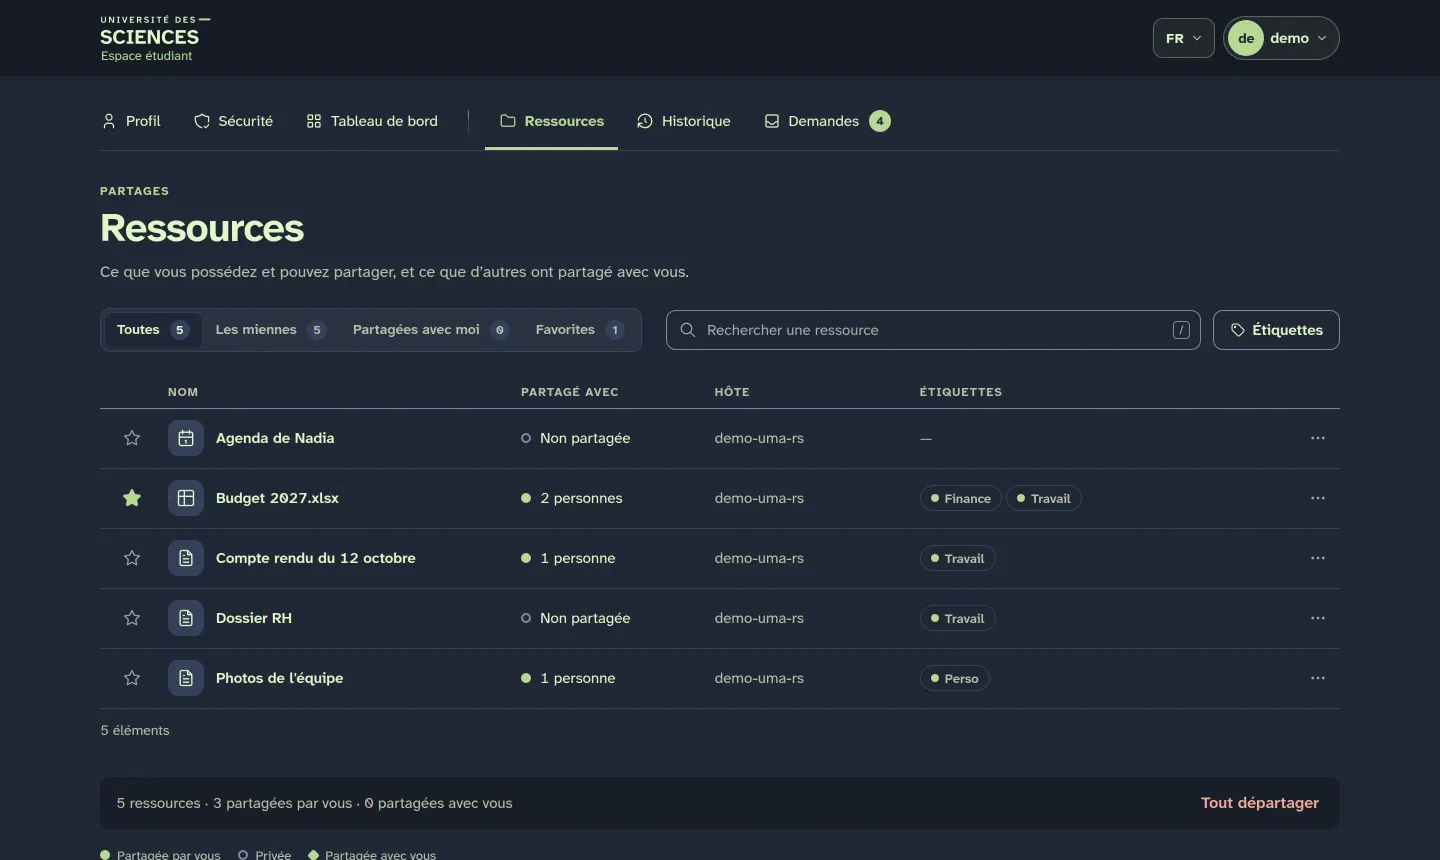1440x860 pixels.
Task: Click the PARTAGÉ AVEC column header
Action: [570, 392]
